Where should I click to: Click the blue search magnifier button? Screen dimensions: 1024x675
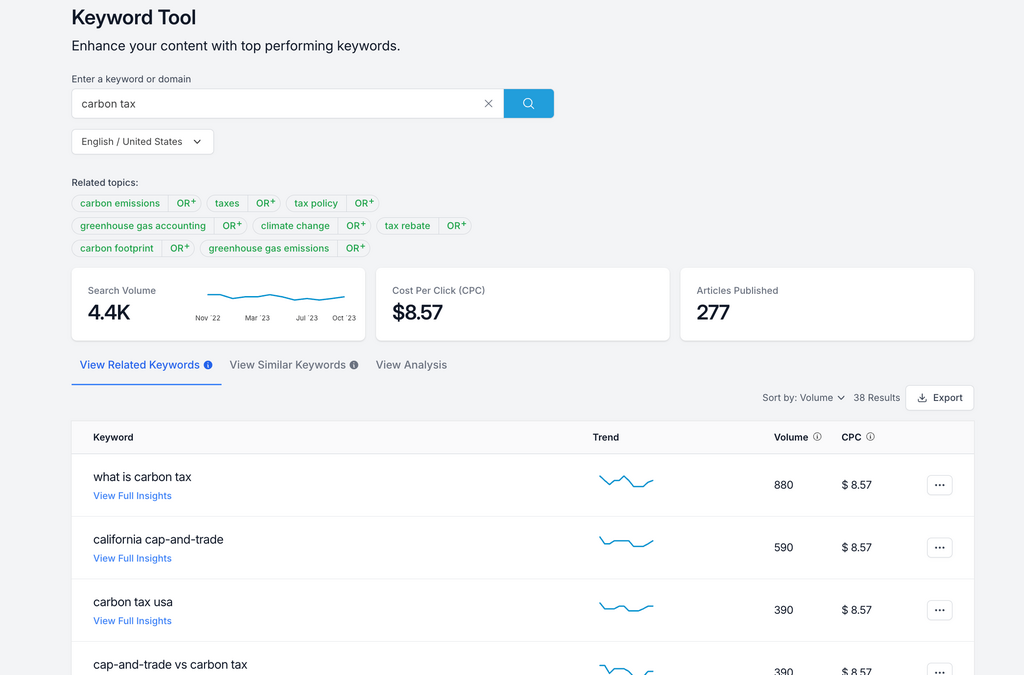528,103
